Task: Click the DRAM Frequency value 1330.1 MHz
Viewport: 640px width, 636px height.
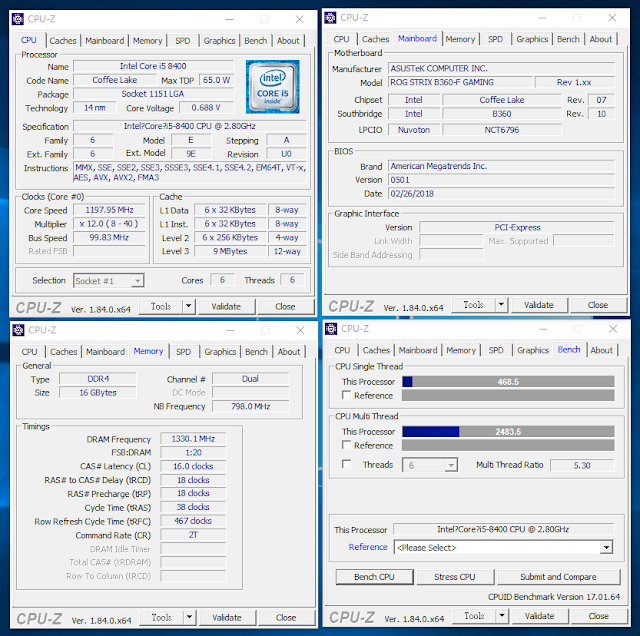Action: pyautogui.click(x=193, y=439)
